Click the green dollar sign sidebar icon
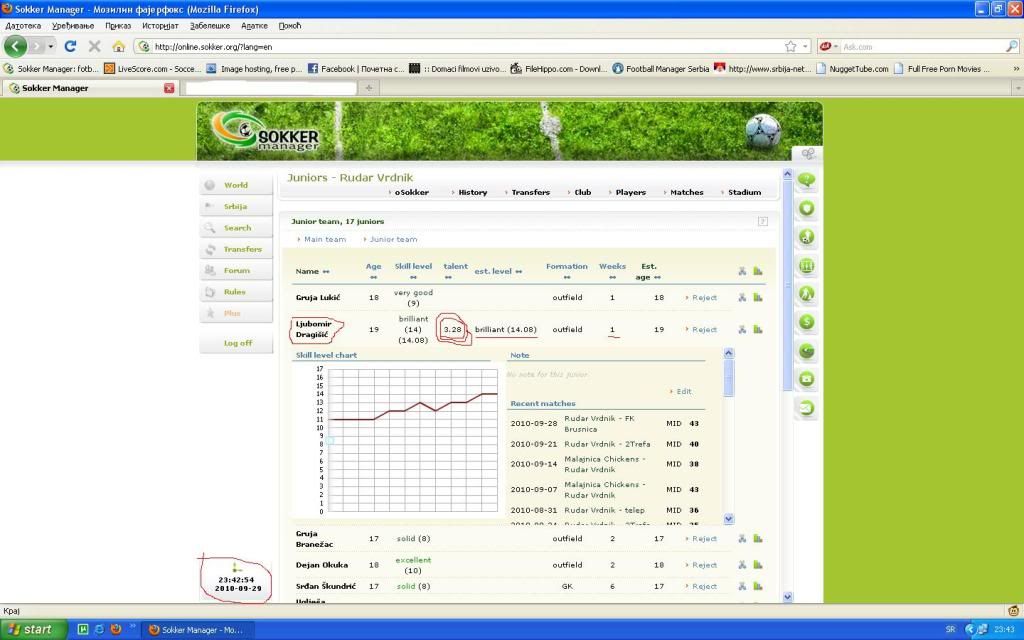The height and width of the screenshot is (640, 1024). [x=806, y=322]
